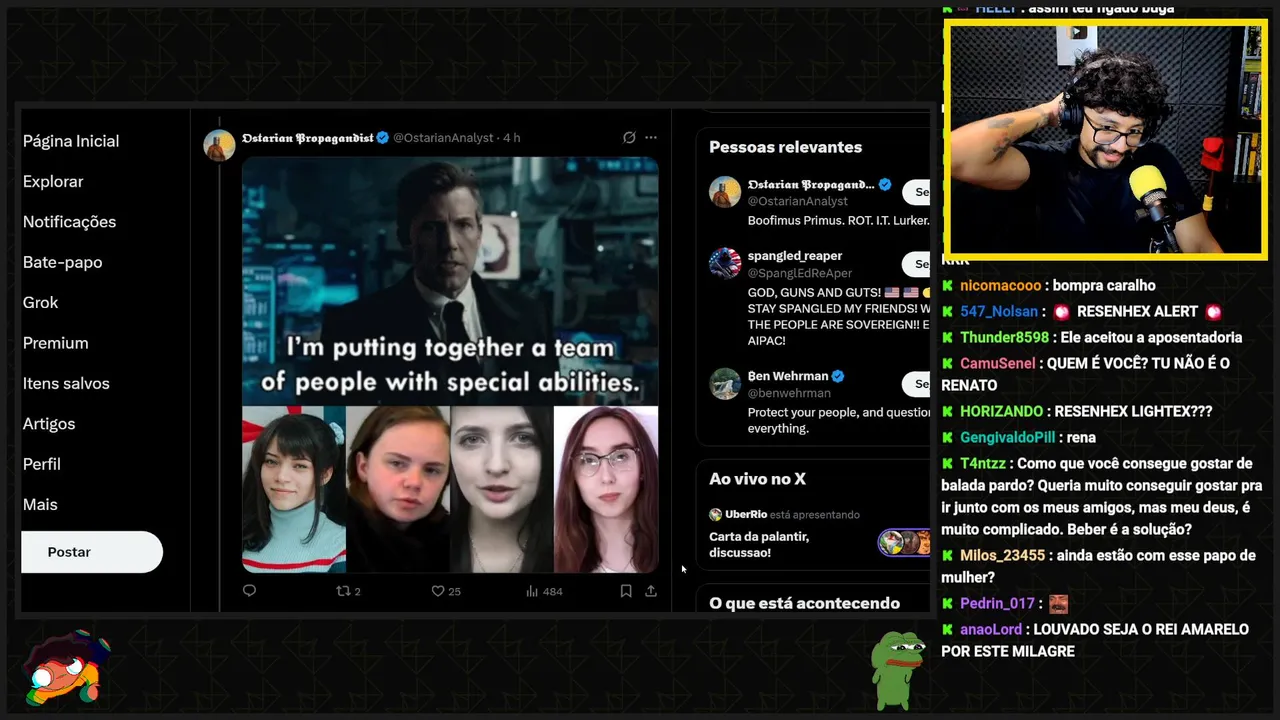Click Ben Wehrman's verified badge
The image size is (1280, 720).
838,376
